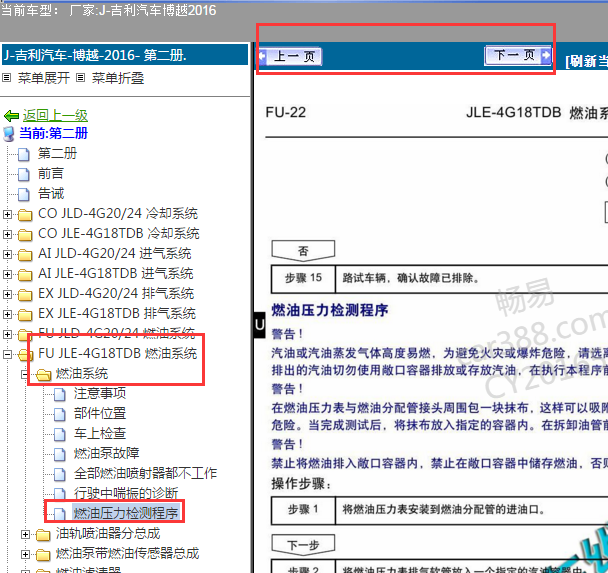Click page icon next to 部件位置
The height and width of the screenshot is (573, 608).
(60, 414)
